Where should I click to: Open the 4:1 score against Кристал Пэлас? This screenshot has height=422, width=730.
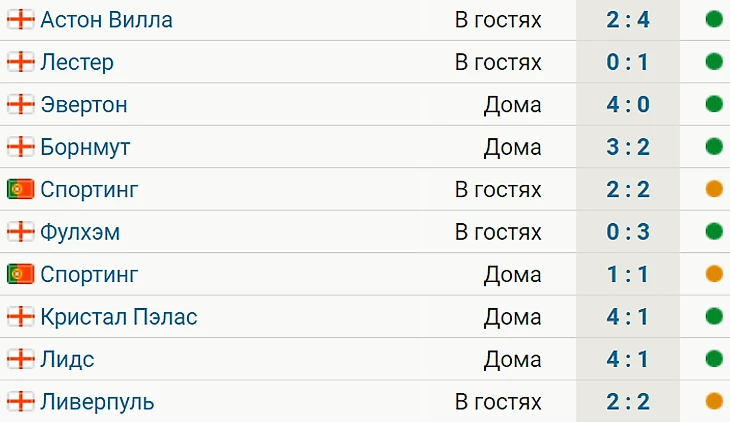[628, 316]
